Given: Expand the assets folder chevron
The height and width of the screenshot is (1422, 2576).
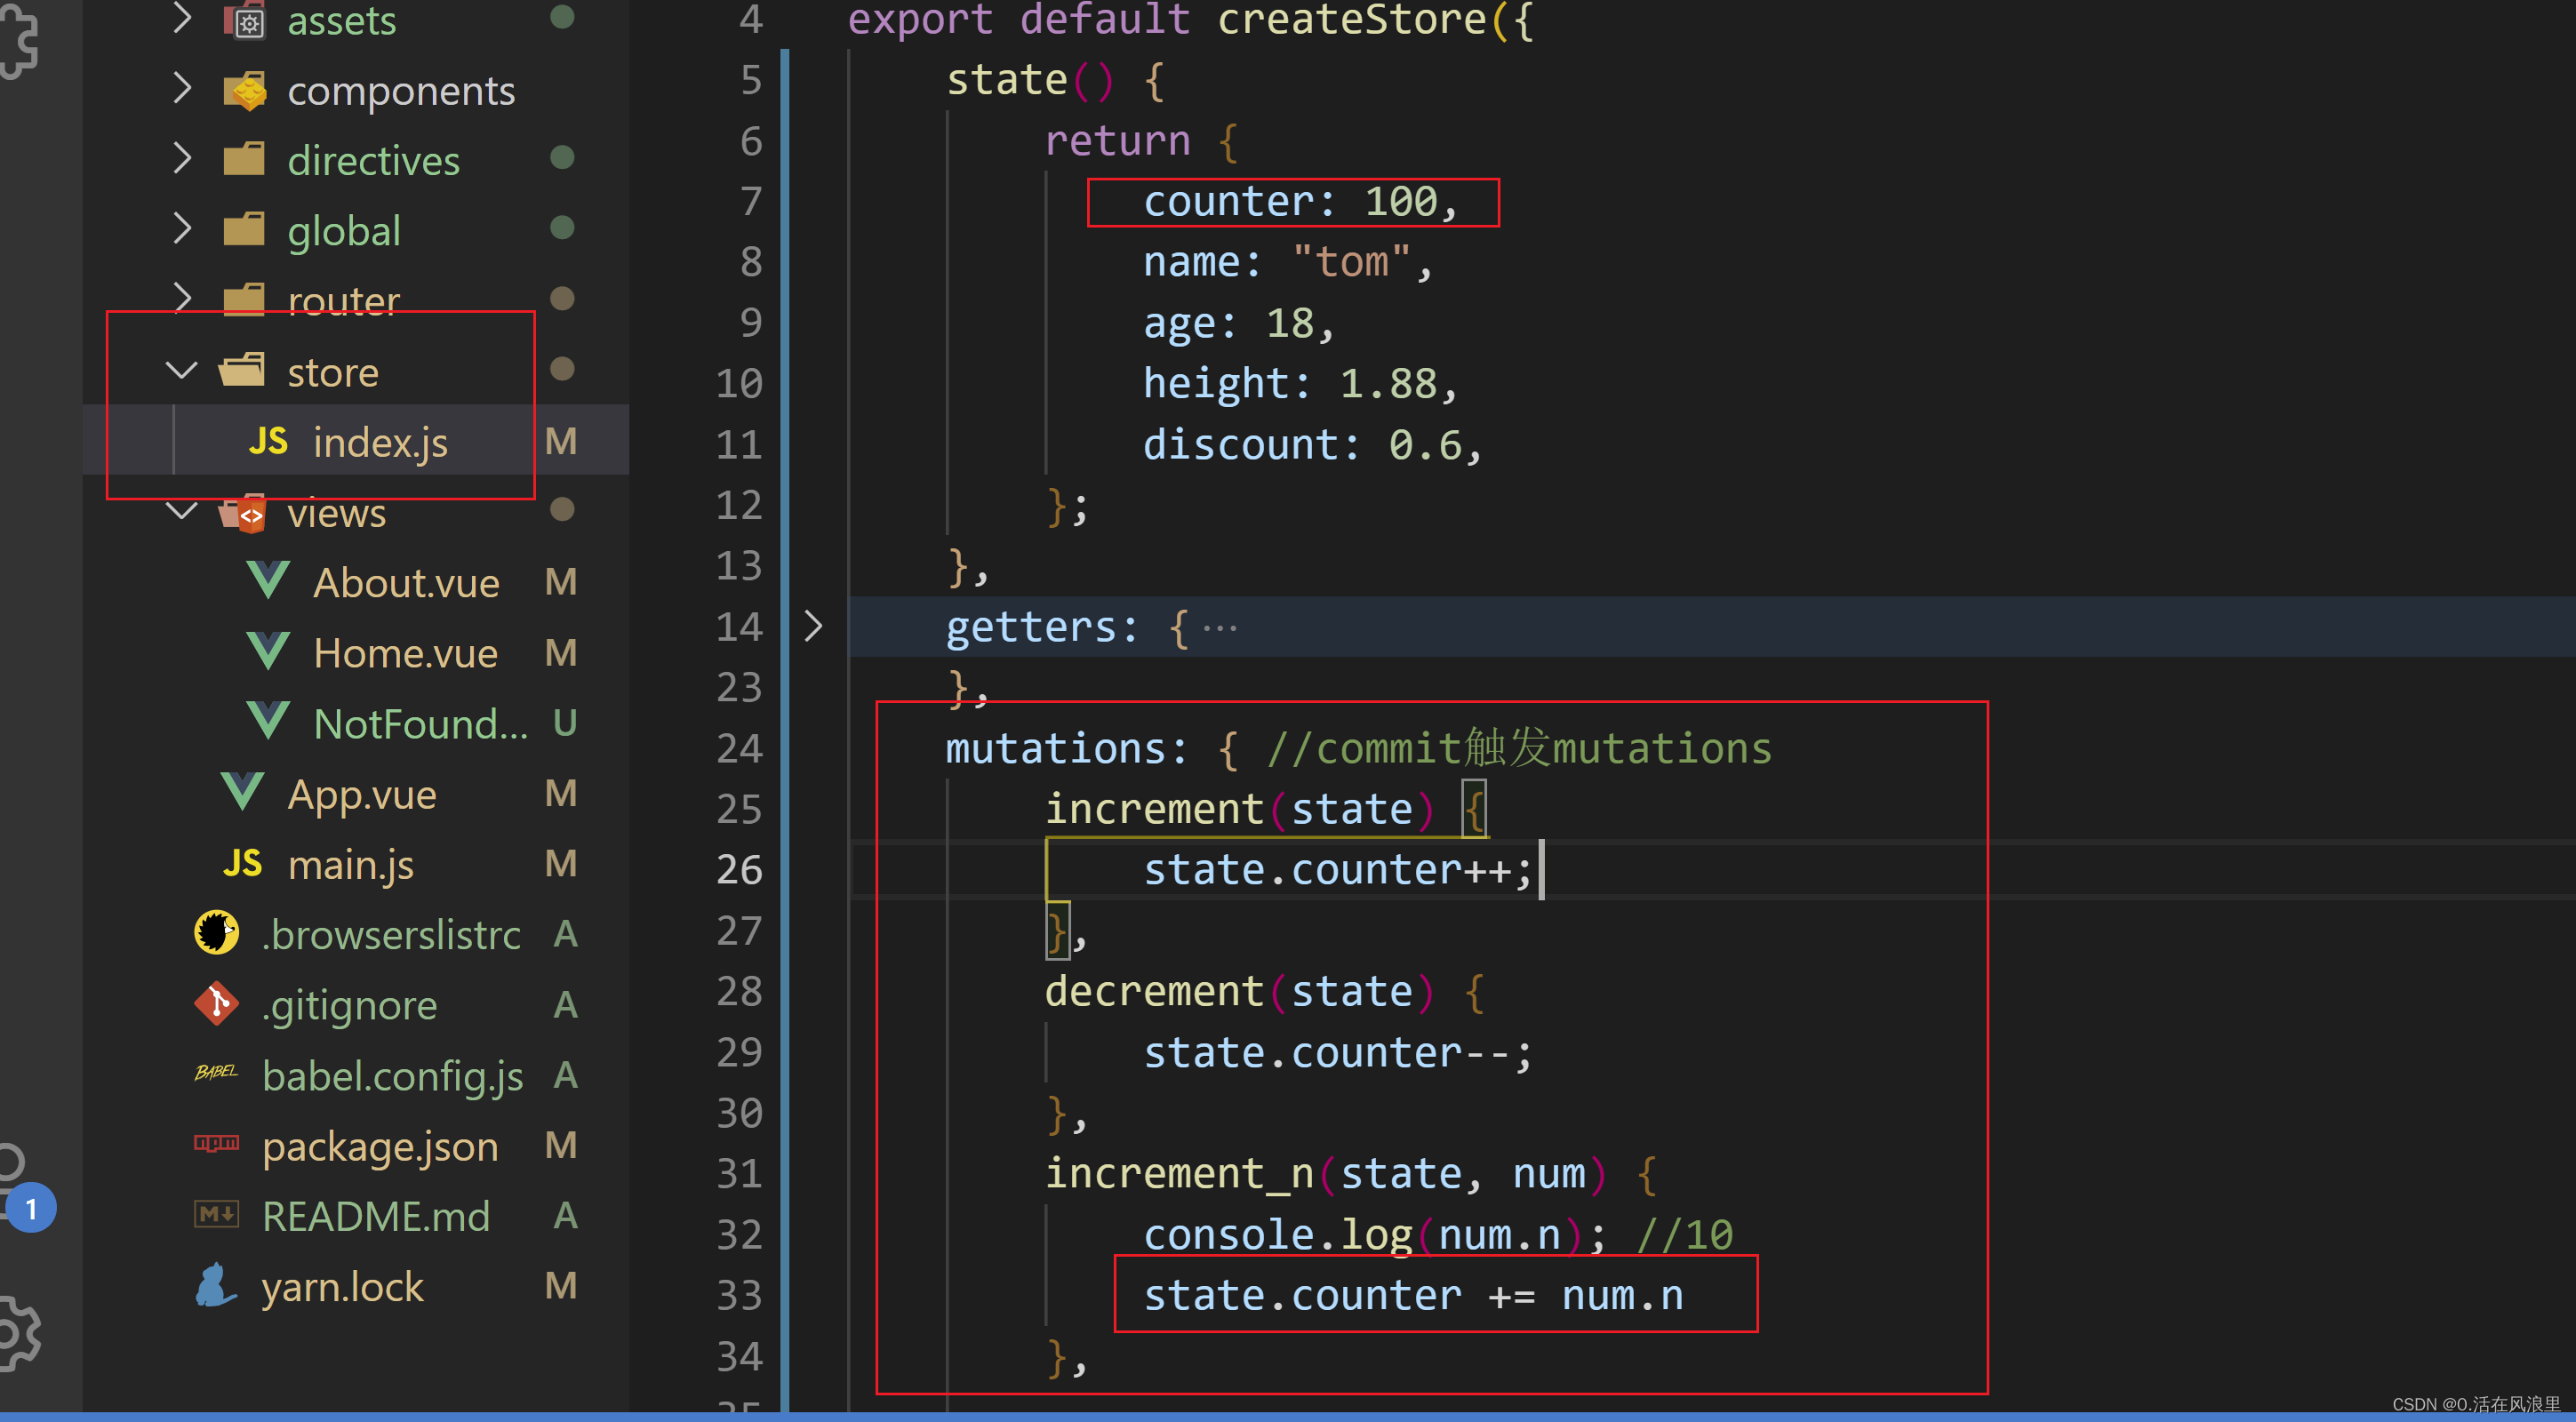Looking at the screenshot, I should pos(181,18).
